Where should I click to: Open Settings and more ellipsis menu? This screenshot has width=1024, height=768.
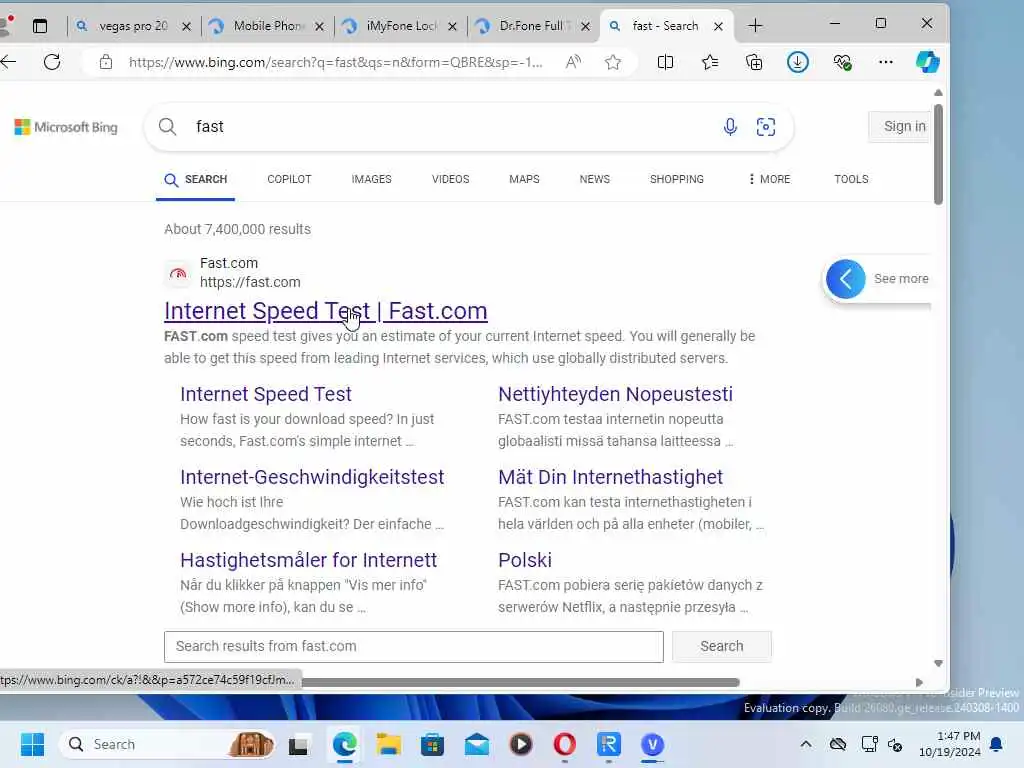pos(886,62)
